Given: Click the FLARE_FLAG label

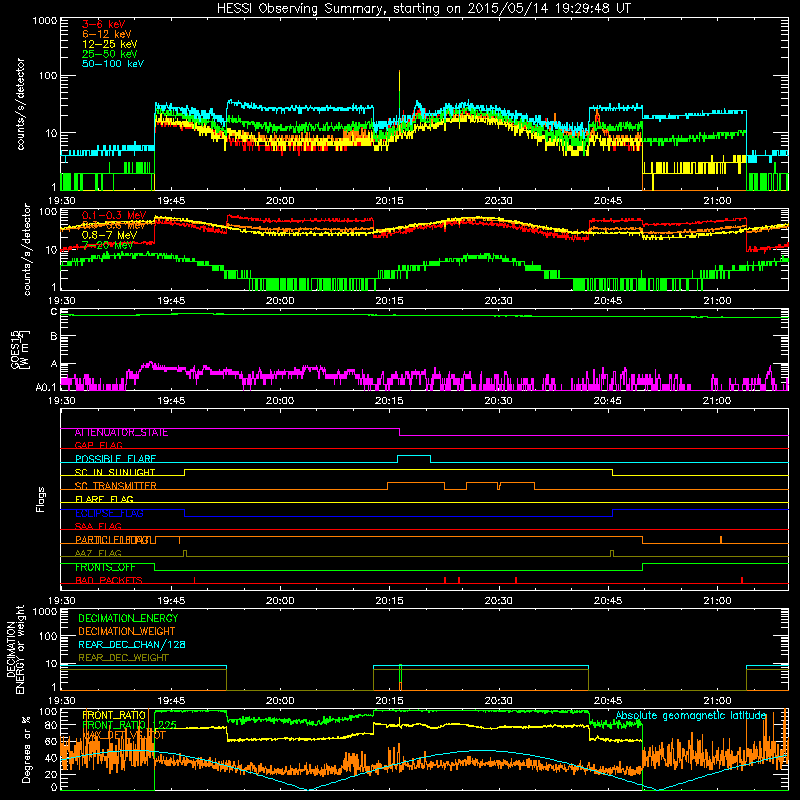Looking at the screenshot, I should pyautogui.click(x=104, y=499).
